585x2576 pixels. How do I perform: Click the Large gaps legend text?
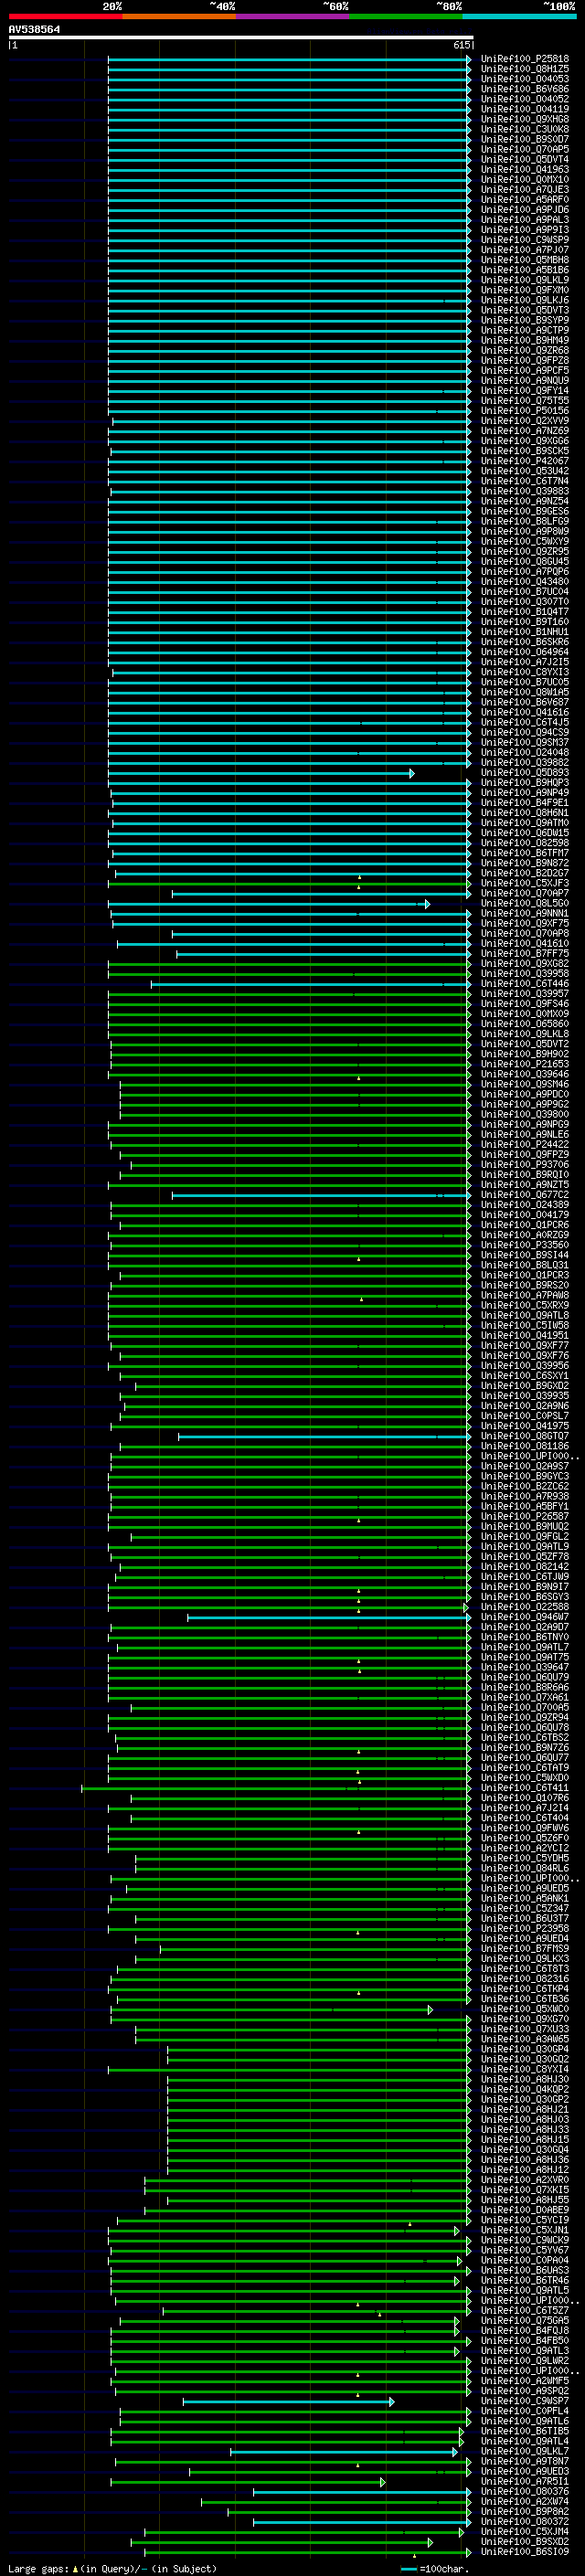click(112, 2569)
